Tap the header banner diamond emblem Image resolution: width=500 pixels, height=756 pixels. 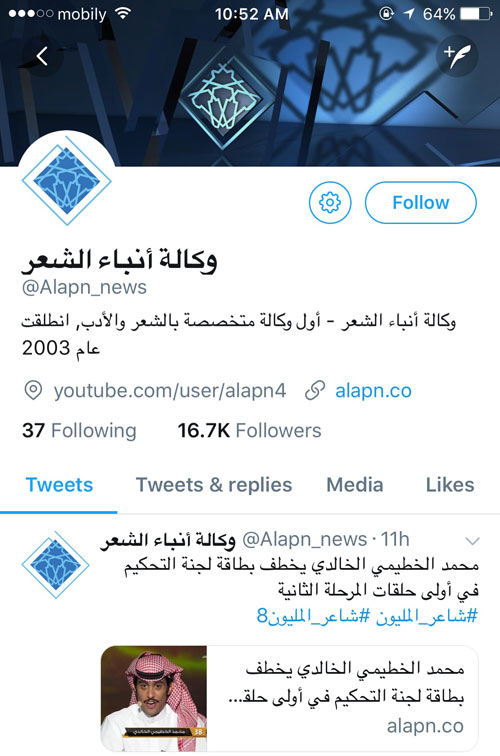(x=225, y=101)
